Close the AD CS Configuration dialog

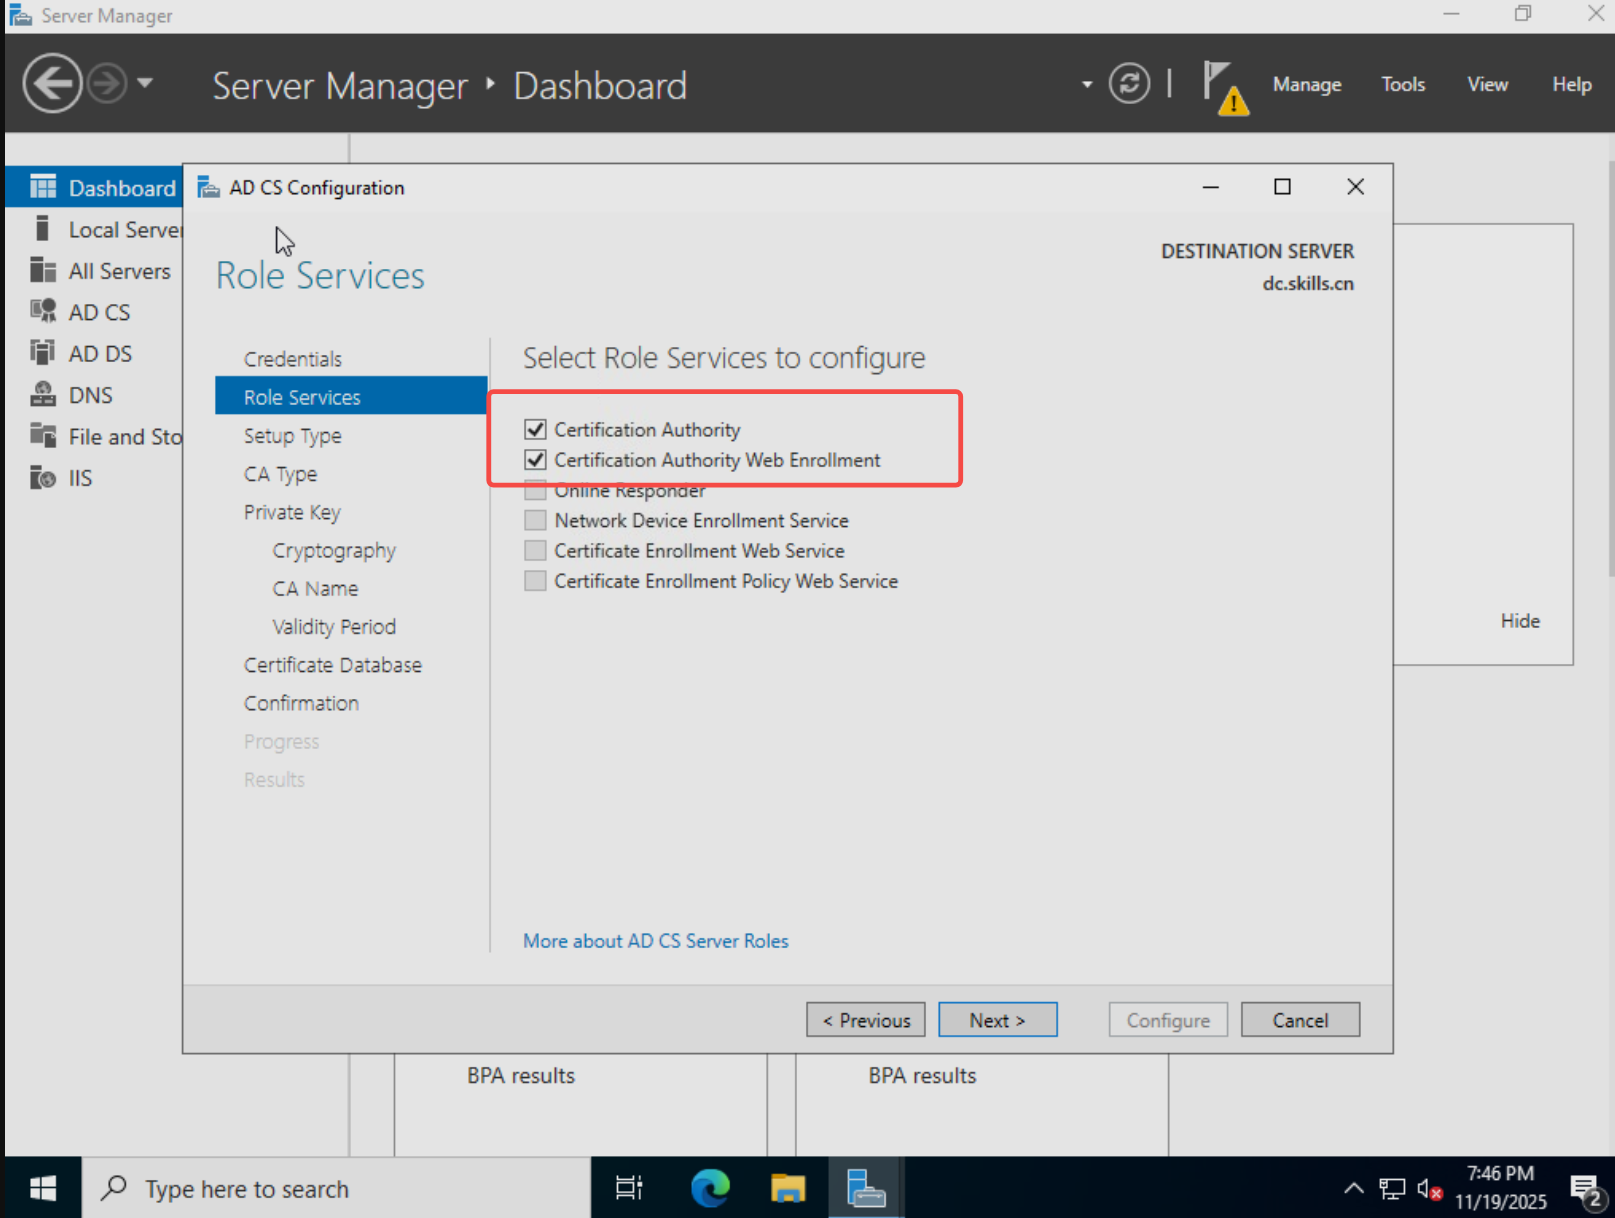point(1355,187)
